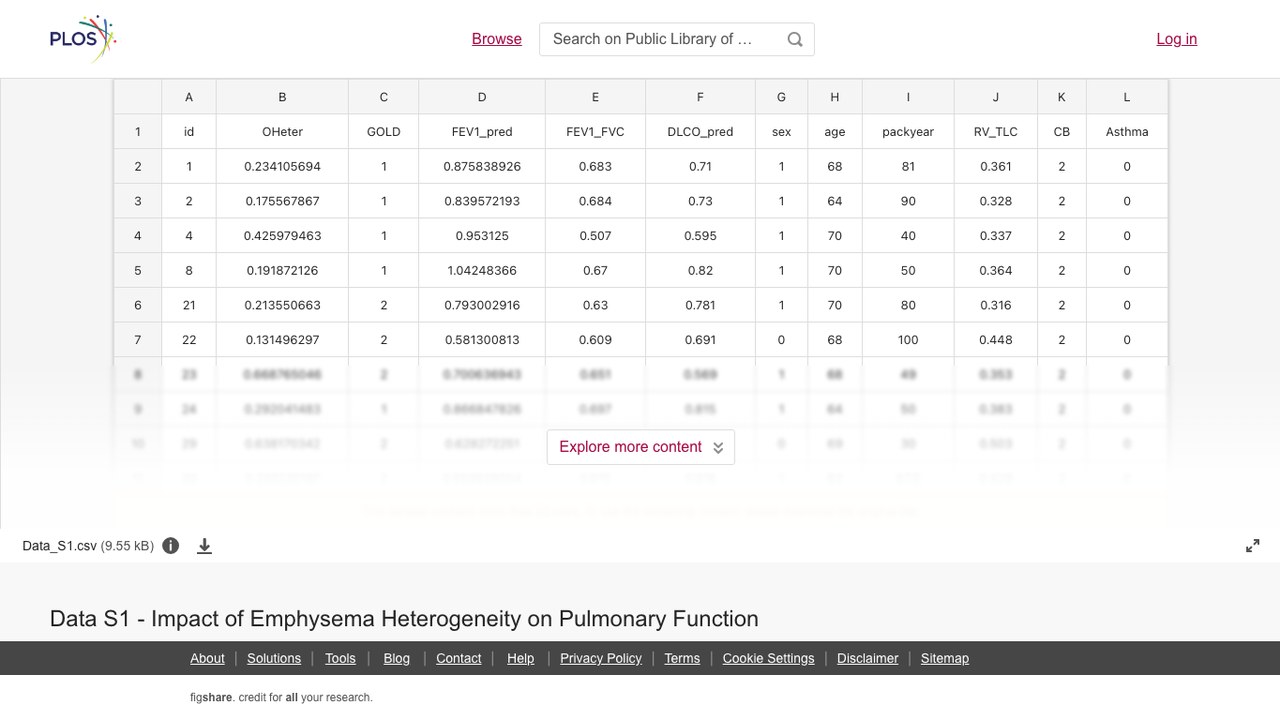Open the Browse link
The width and height of the screenshot is (1280, 720).
(497, 39)
